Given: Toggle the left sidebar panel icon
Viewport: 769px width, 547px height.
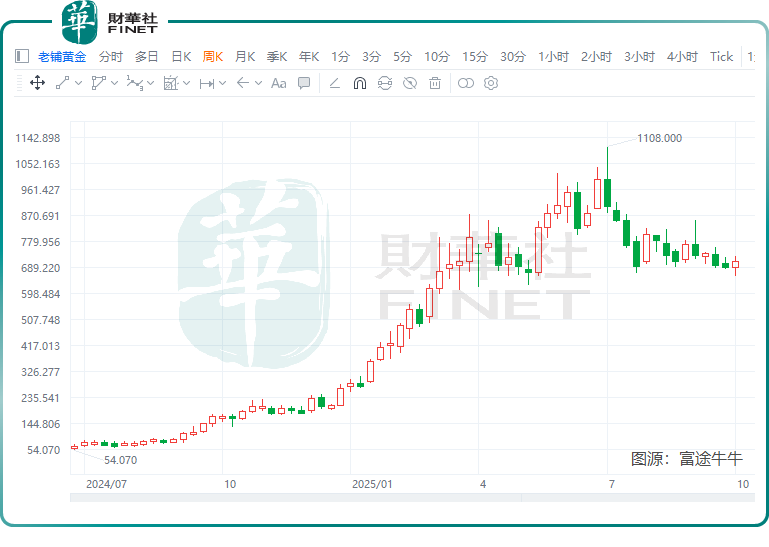Looking at the screenshot, I should 22,57.
